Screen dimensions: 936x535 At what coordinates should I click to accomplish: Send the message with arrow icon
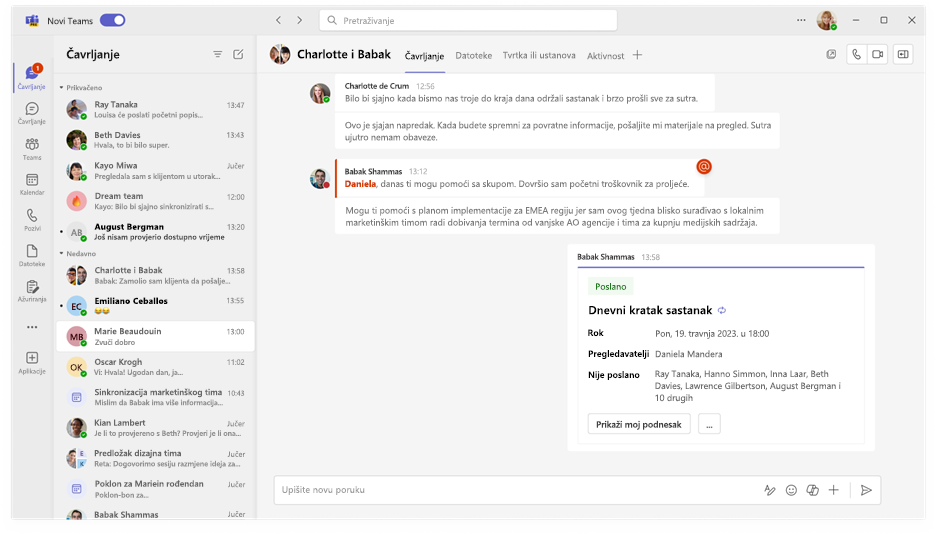(866, 490)
